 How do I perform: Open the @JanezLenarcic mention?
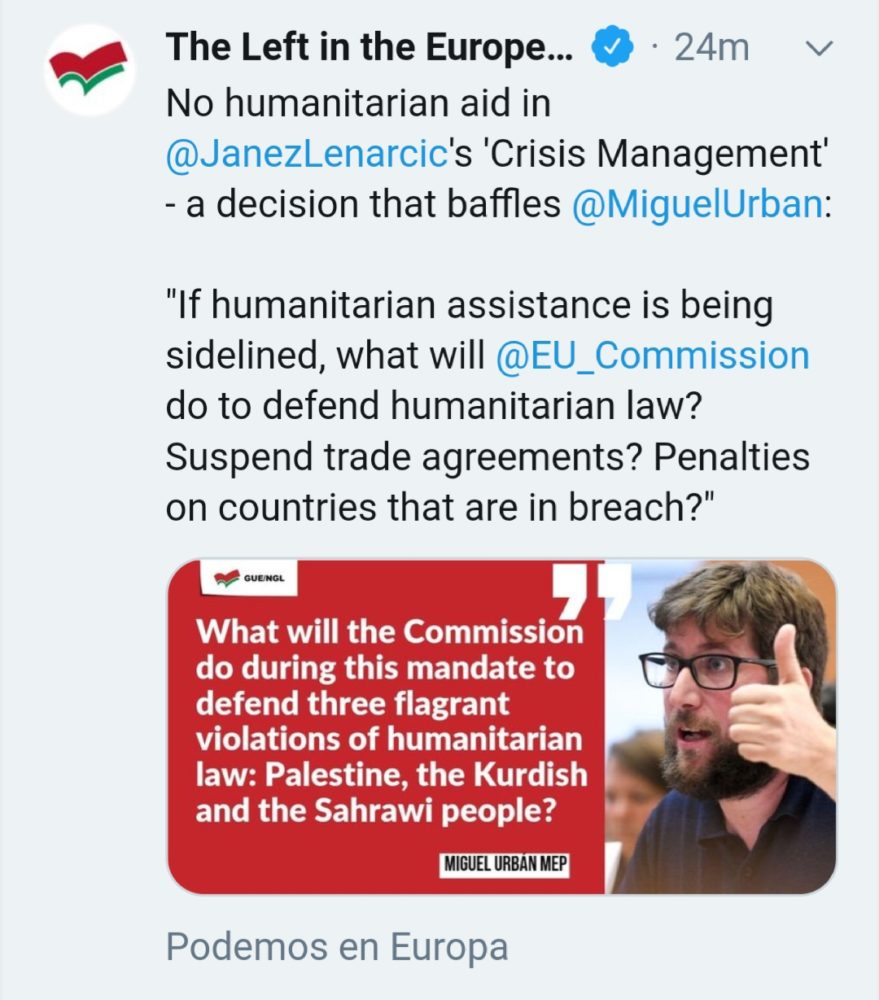(x=306, y=154)
